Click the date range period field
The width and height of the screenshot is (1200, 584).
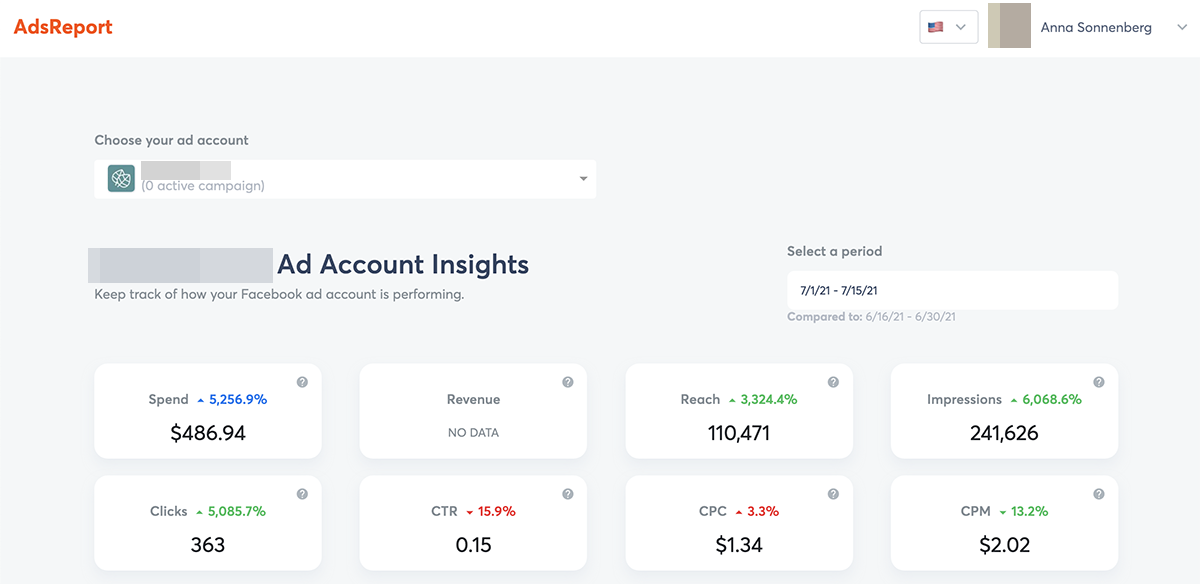tap(951, 291)
